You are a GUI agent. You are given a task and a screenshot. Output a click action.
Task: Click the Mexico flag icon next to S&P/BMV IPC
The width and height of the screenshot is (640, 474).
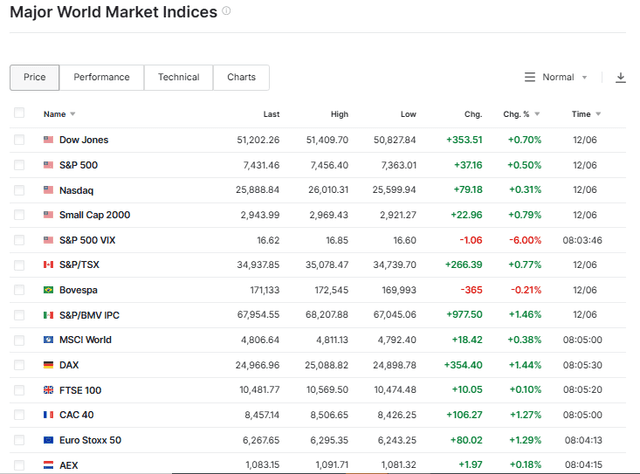48,315
